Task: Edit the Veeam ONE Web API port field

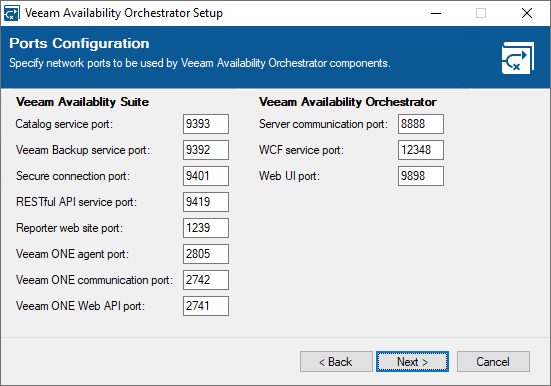Action: (206, 306)
